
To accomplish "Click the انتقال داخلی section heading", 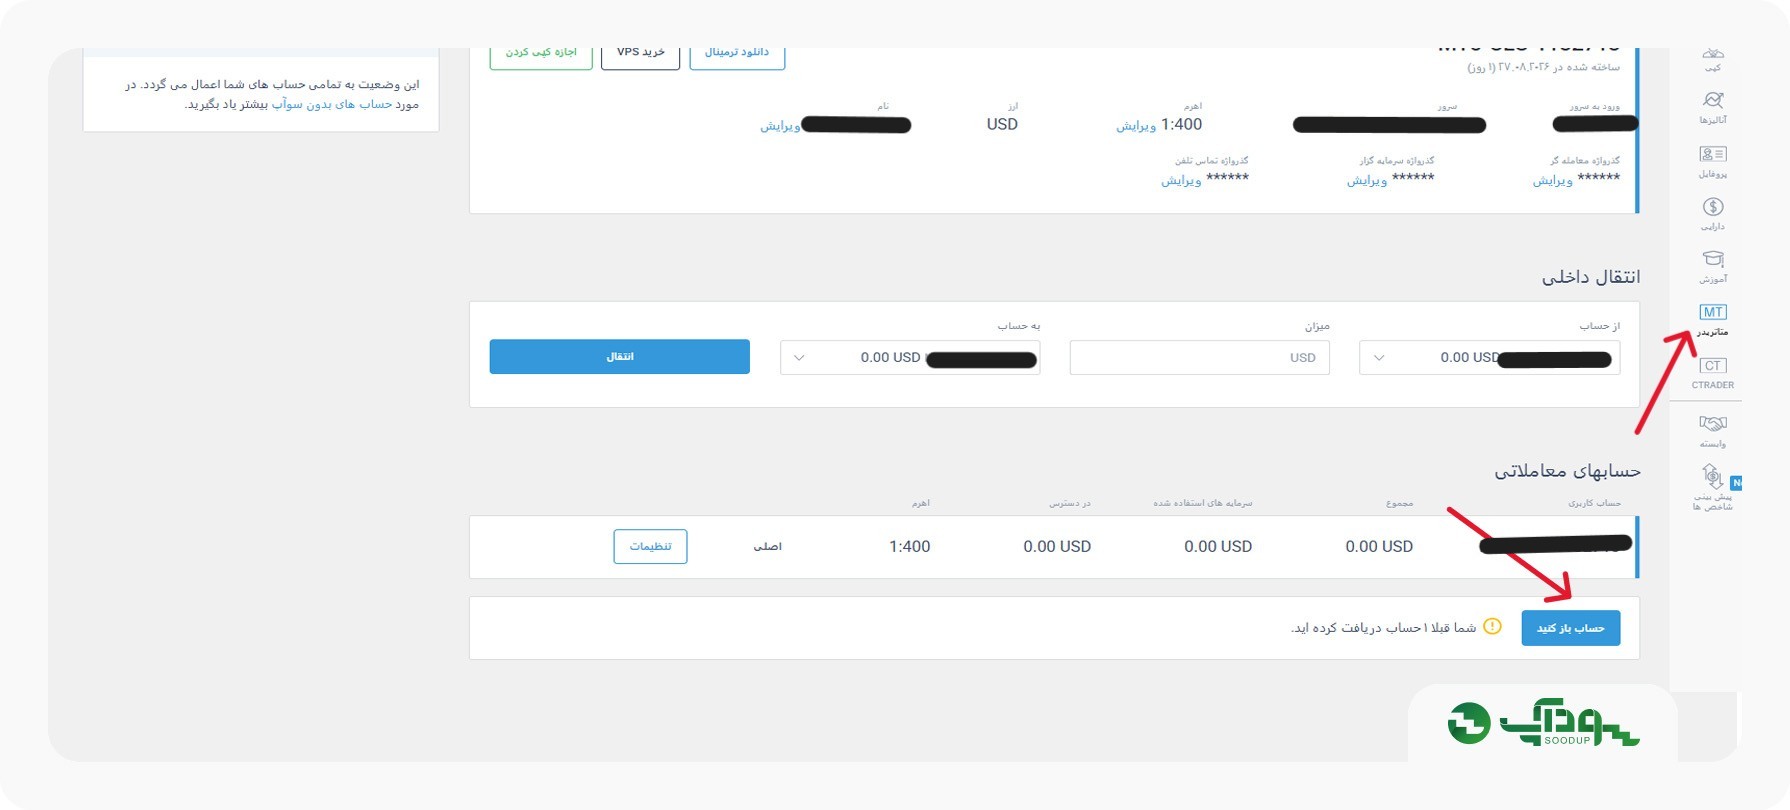I will tap(1591, 277).
